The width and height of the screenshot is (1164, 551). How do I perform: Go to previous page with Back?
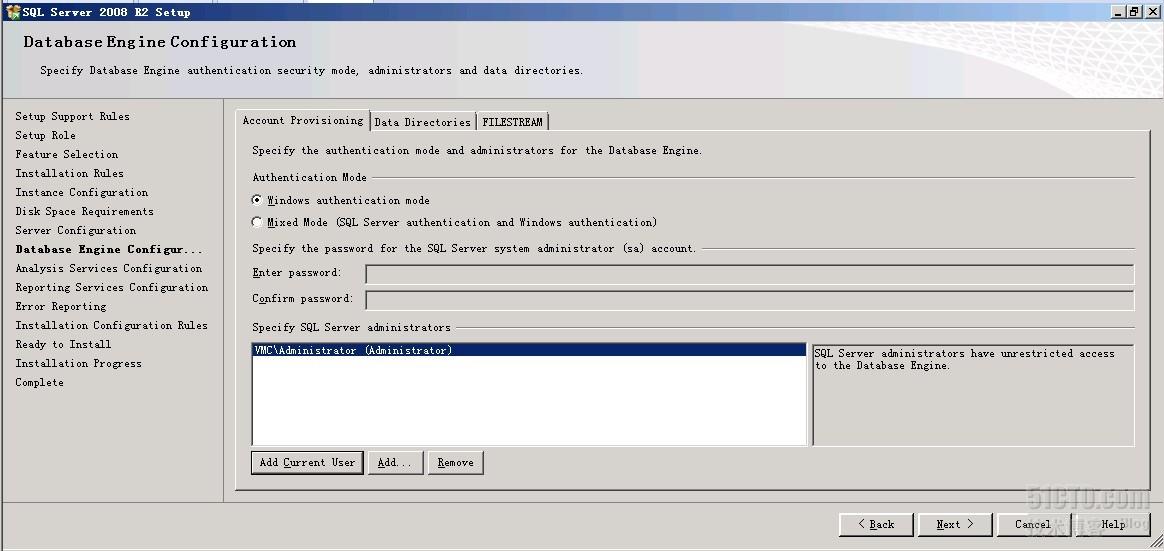(x=876, y=524)
